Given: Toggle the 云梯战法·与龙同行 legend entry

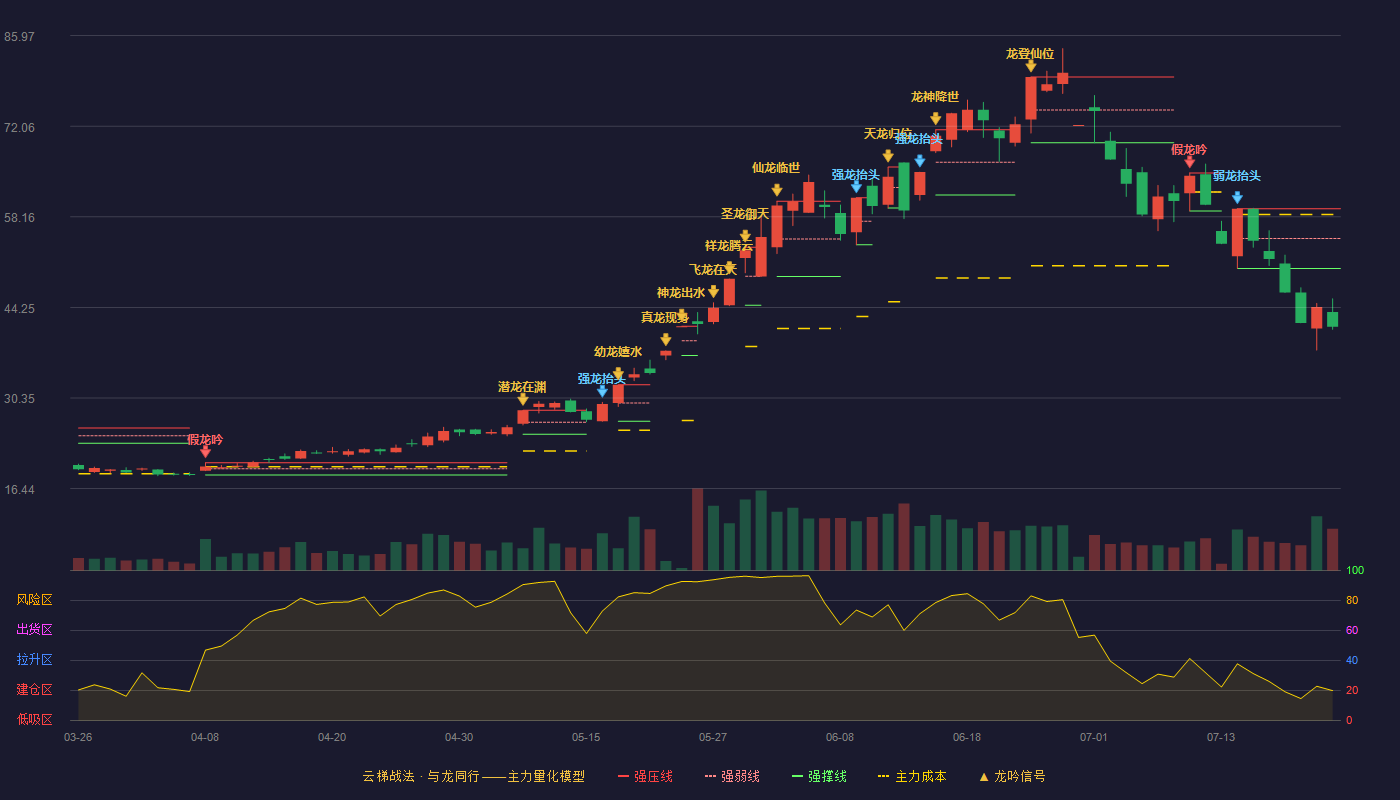Looking at the screenshot, I should pos(473,776).
